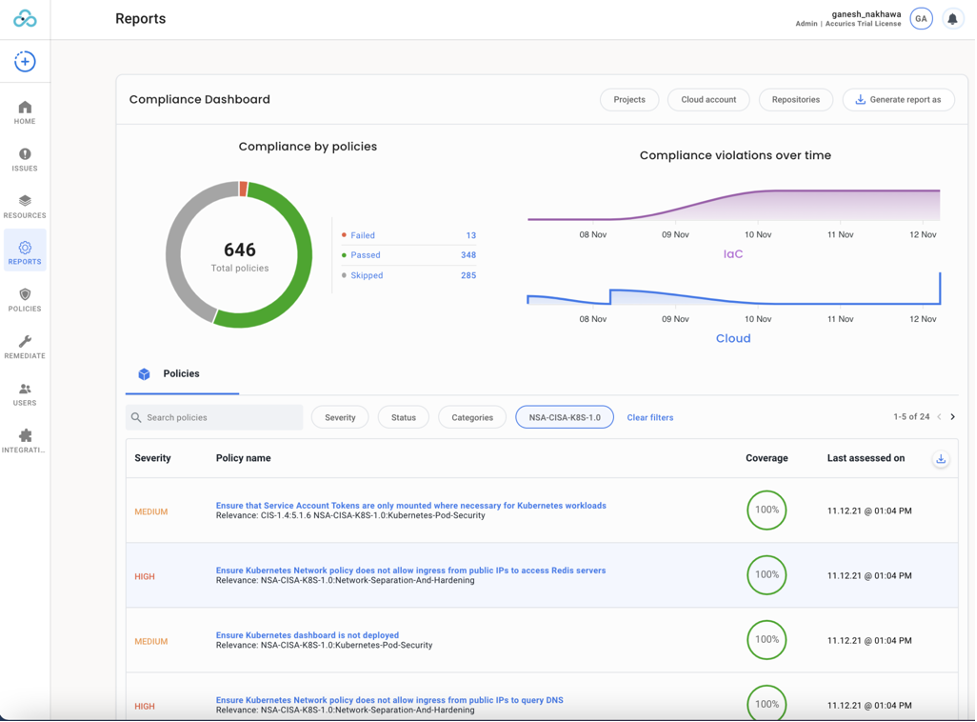Open the Categories filter

pyautogui.click(x=472, y=417)
